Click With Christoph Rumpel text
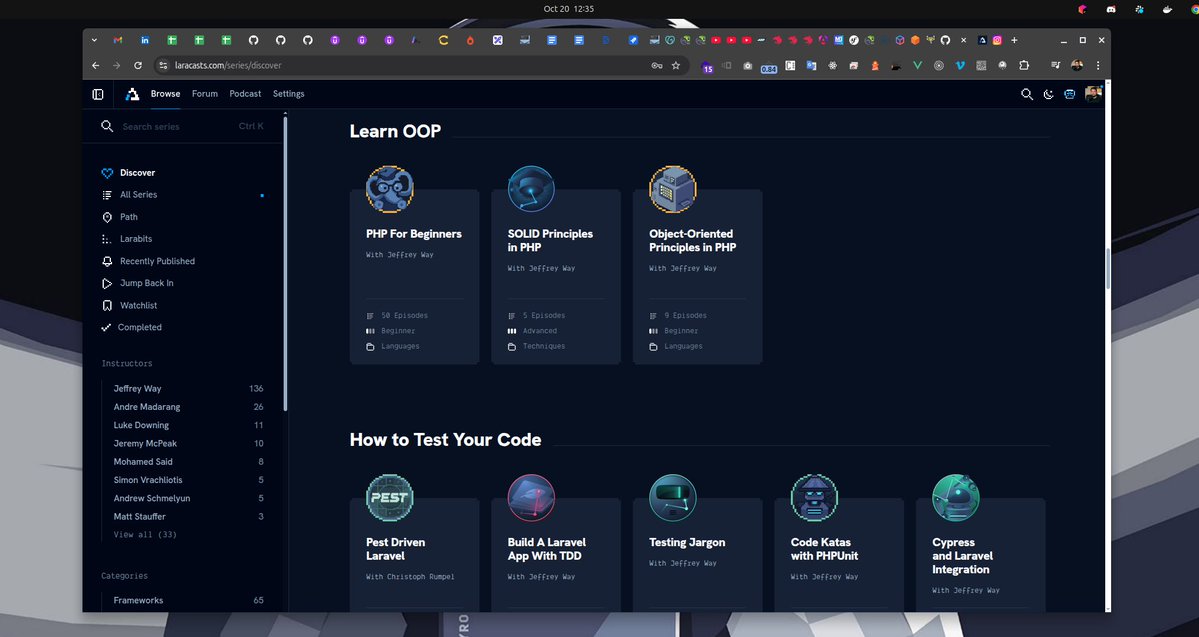Image resolution: width=1199 pixels, height=637 pixels. [410, 577]
